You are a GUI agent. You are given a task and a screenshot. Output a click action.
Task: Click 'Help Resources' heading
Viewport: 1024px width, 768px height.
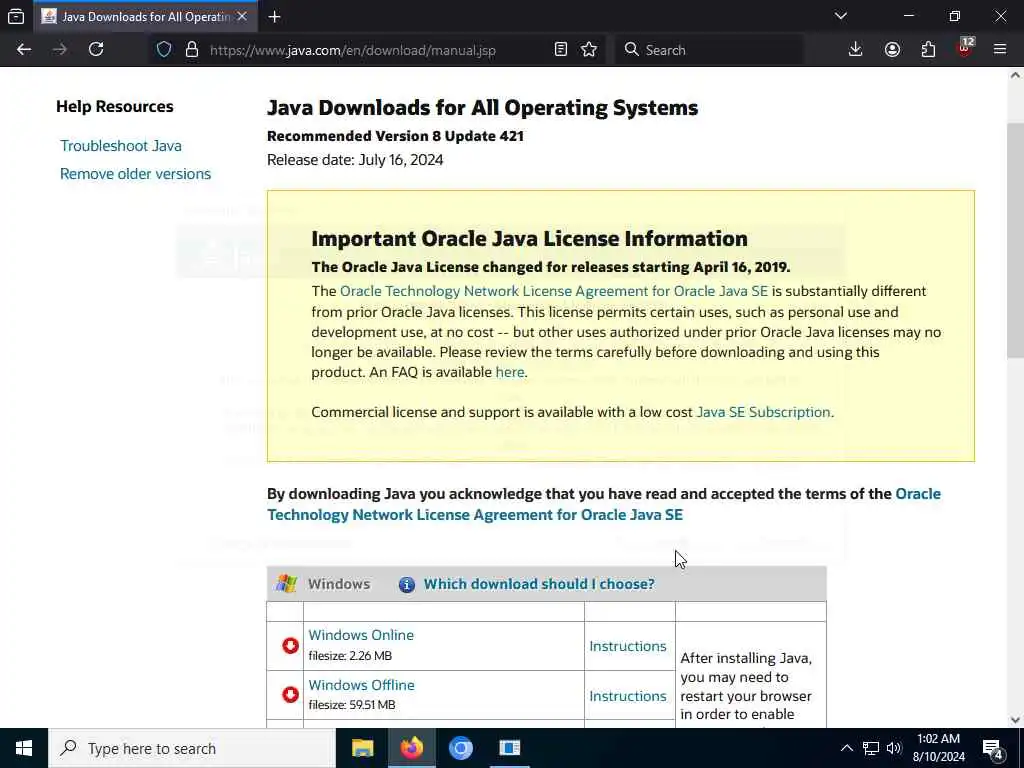pyautogui.click(x=115, y=106)
